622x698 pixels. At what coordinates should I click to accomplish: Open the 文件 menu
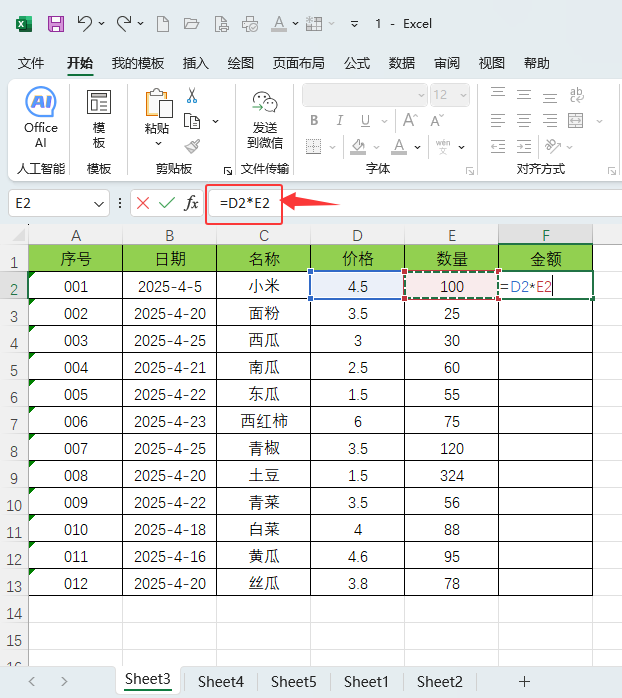click(31, 63)
